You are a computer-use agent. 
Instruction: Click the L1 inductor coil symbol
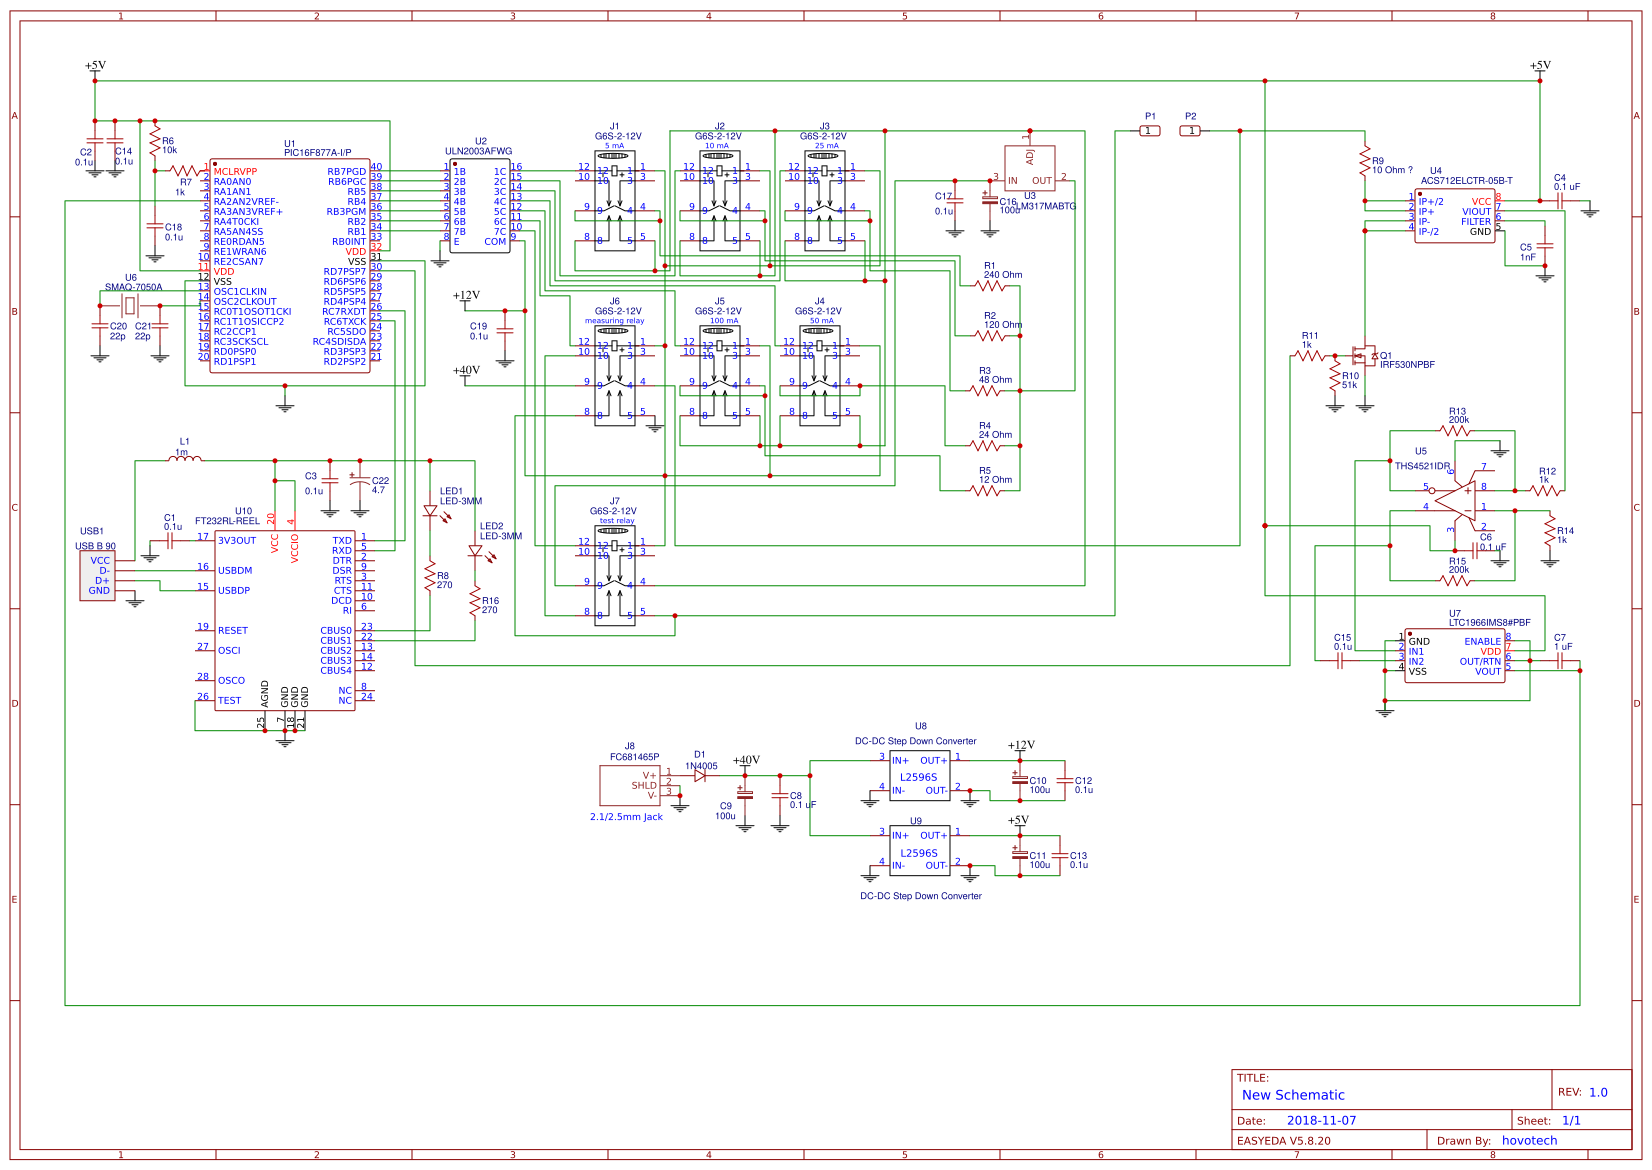187,459
